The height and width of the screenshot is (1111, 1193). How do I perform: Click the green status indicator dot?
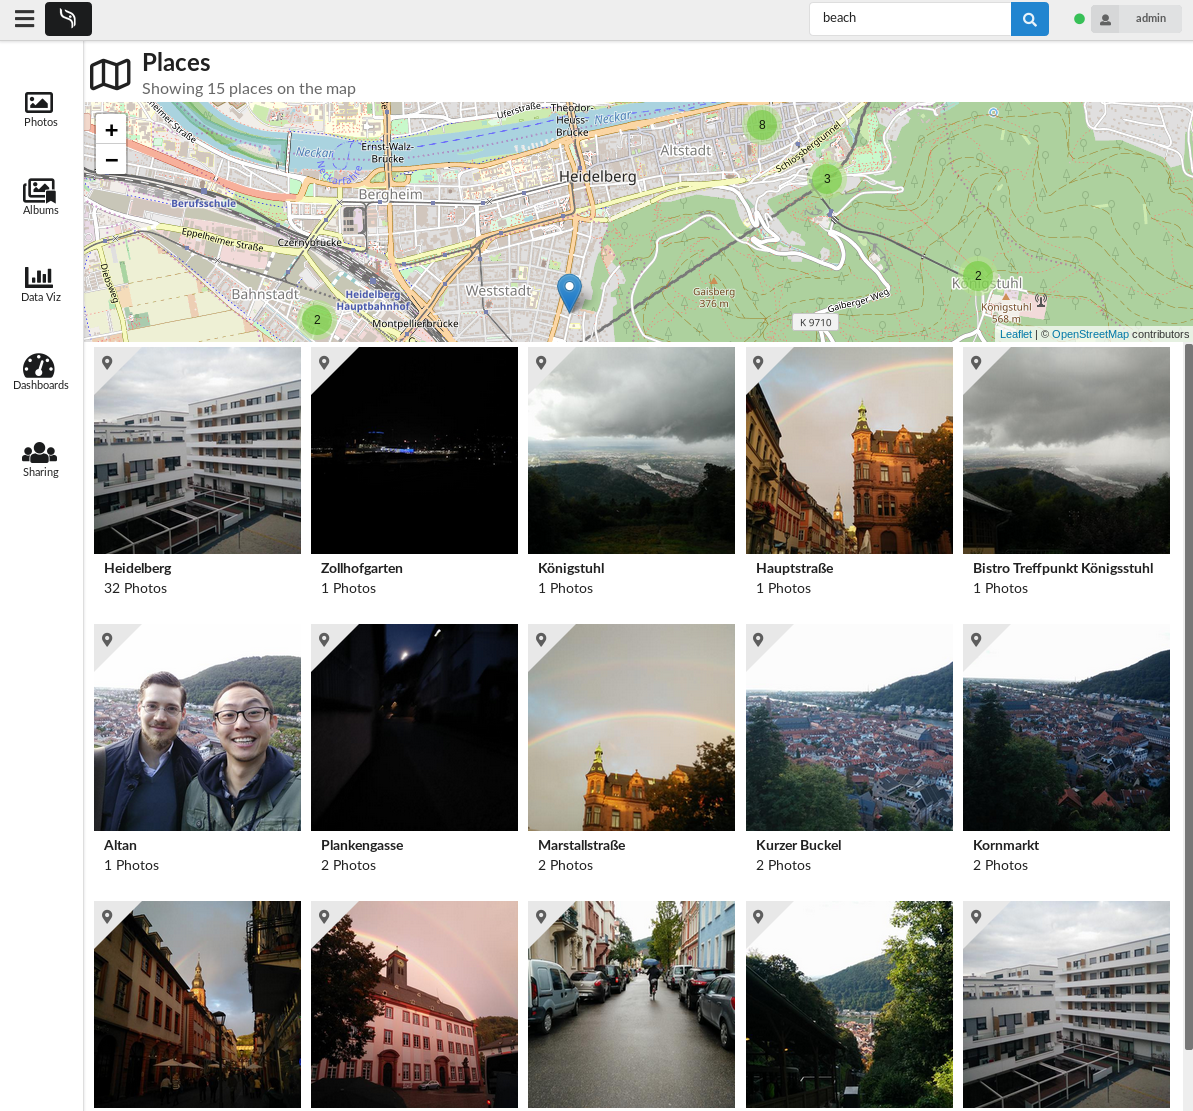tap(1078, 17)
